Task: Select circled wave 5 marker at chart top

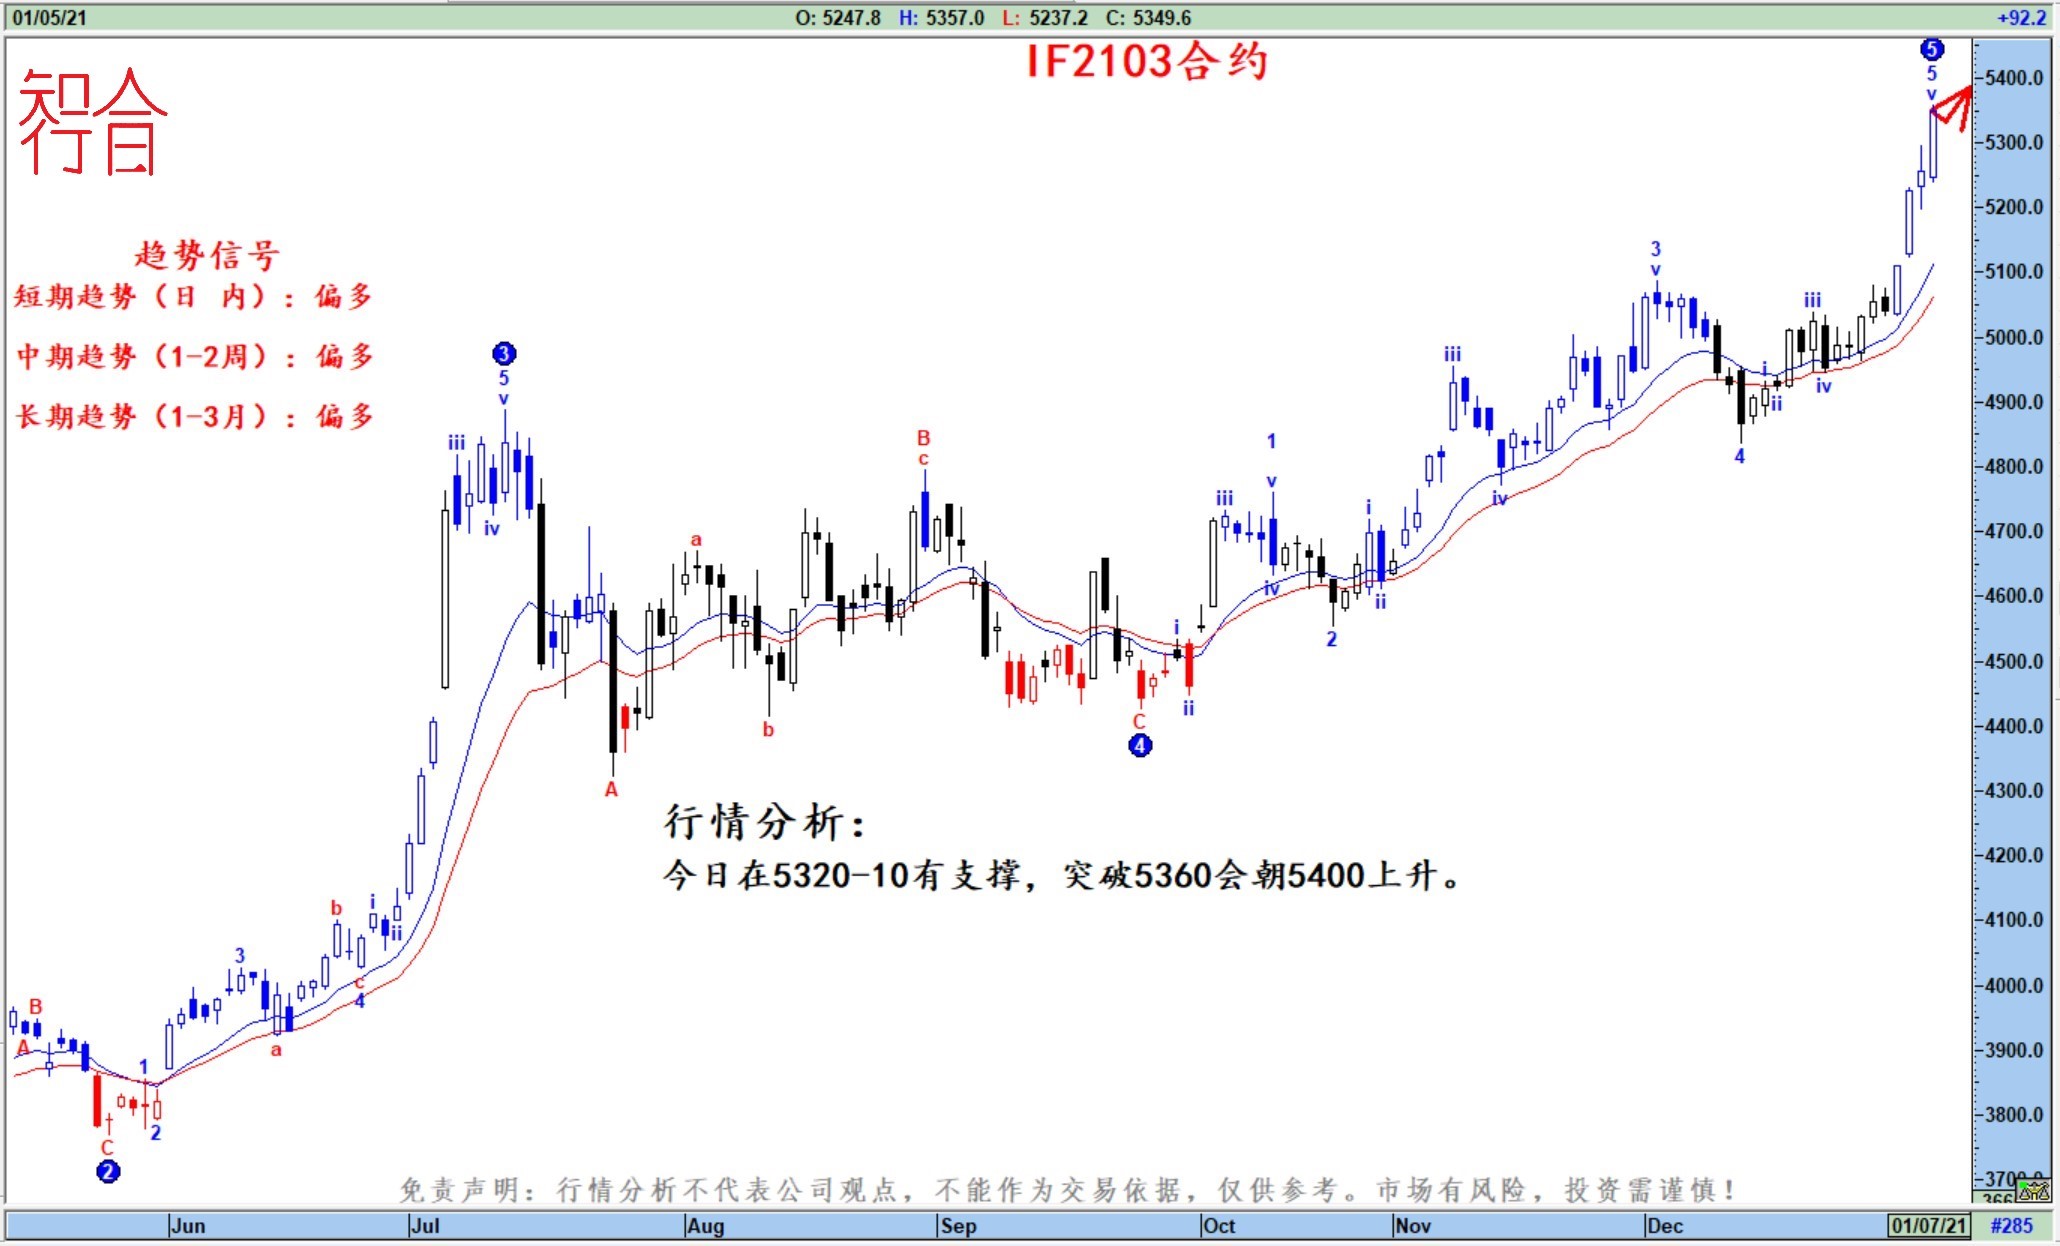Action: tap(1932, 49)
